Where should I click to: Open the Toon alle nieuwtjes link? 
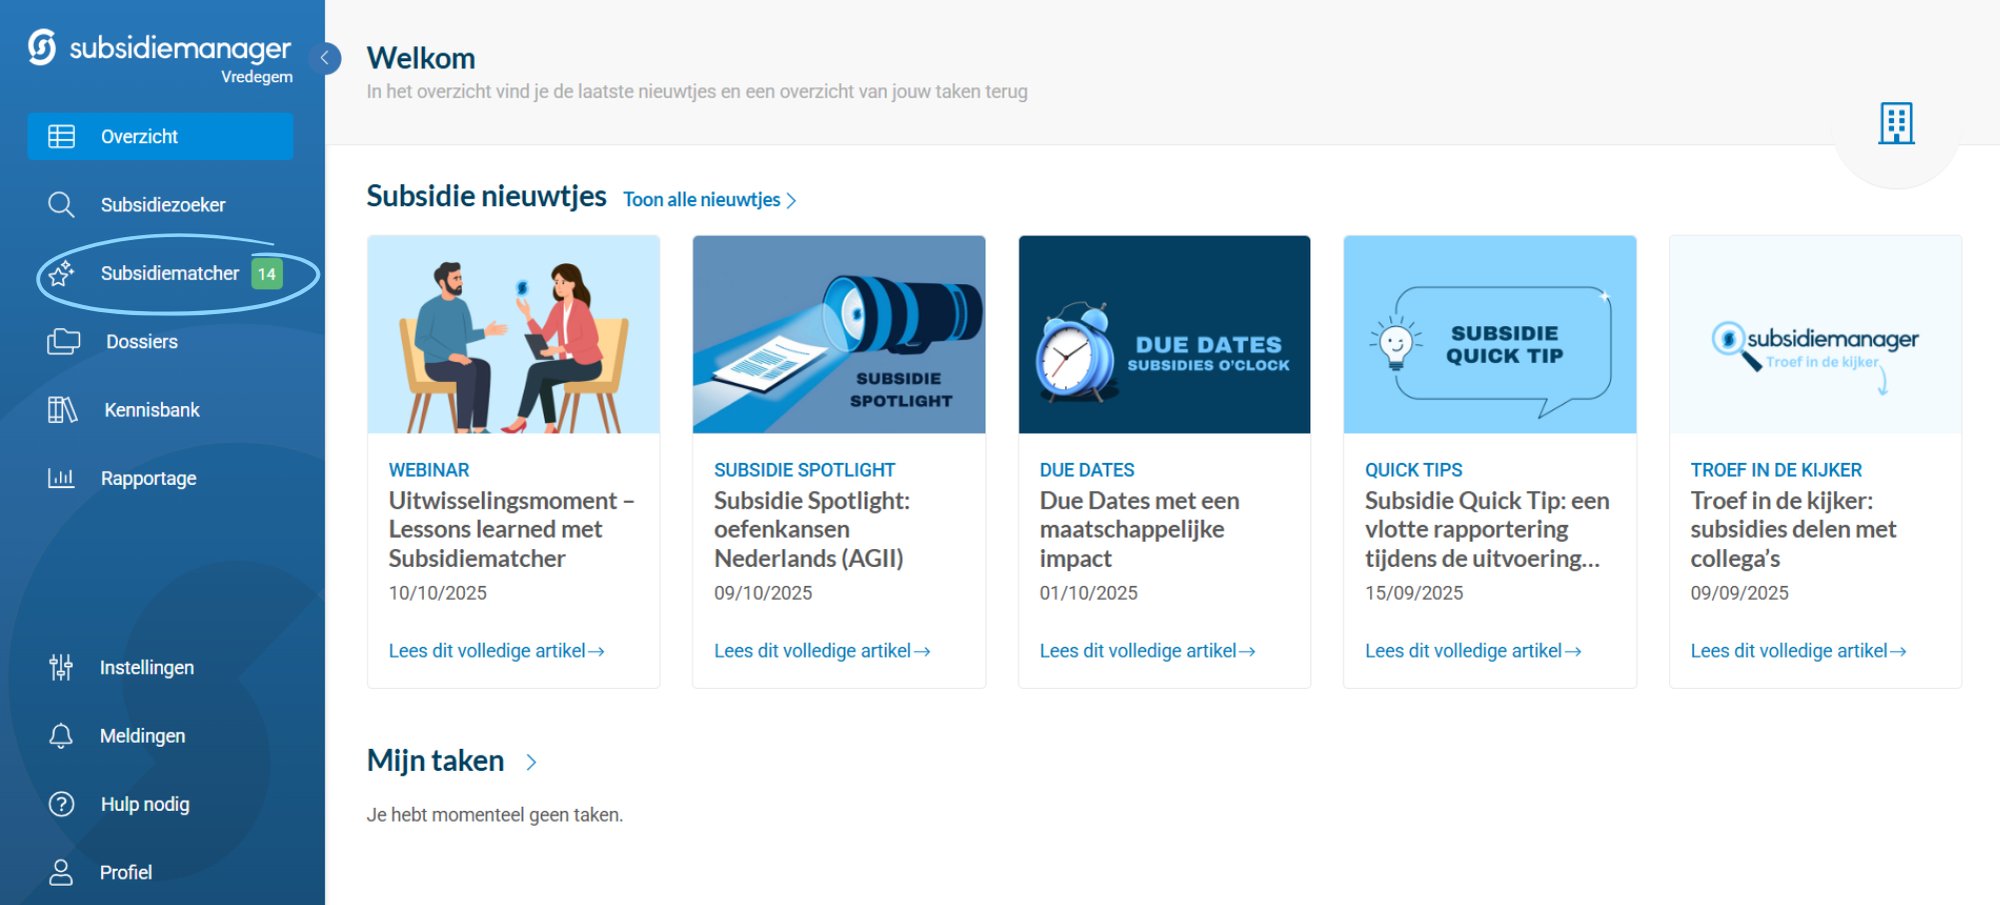(x=709, y=200)
